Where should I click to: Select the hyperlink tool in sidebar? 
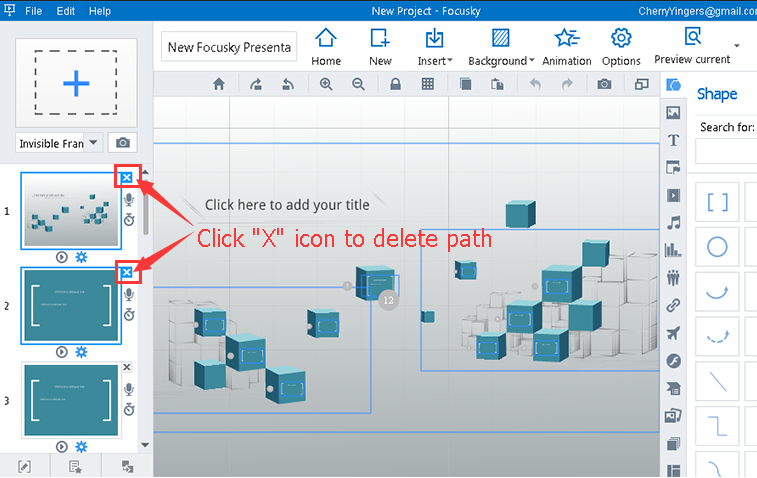click(x=673, y=305)
